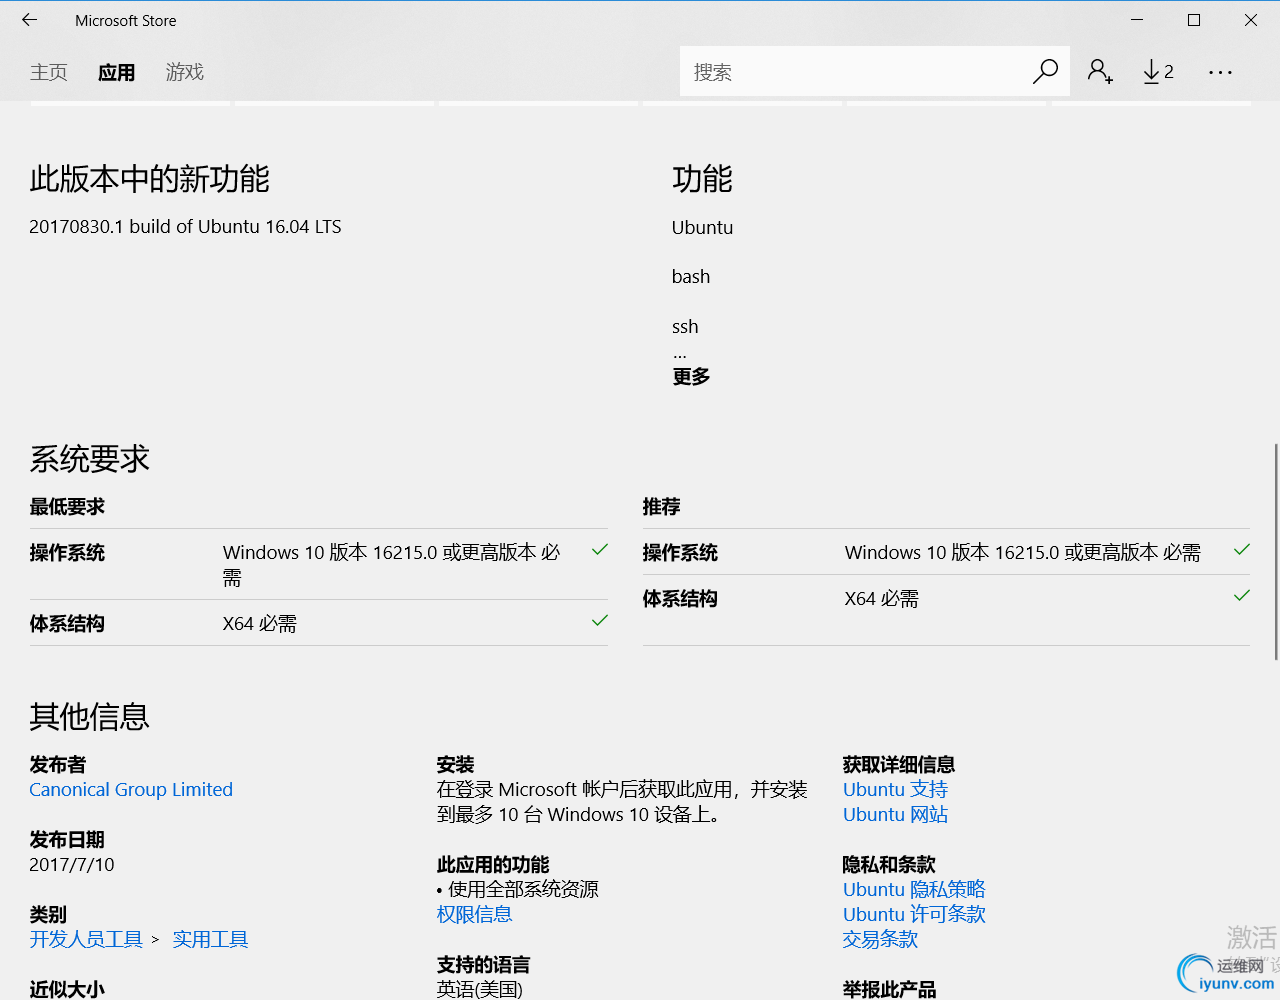Image resolution: width=1280 pixels, height=1000 pixels.
Task: Switch to the 应用 tab
Action: (116, 72)
